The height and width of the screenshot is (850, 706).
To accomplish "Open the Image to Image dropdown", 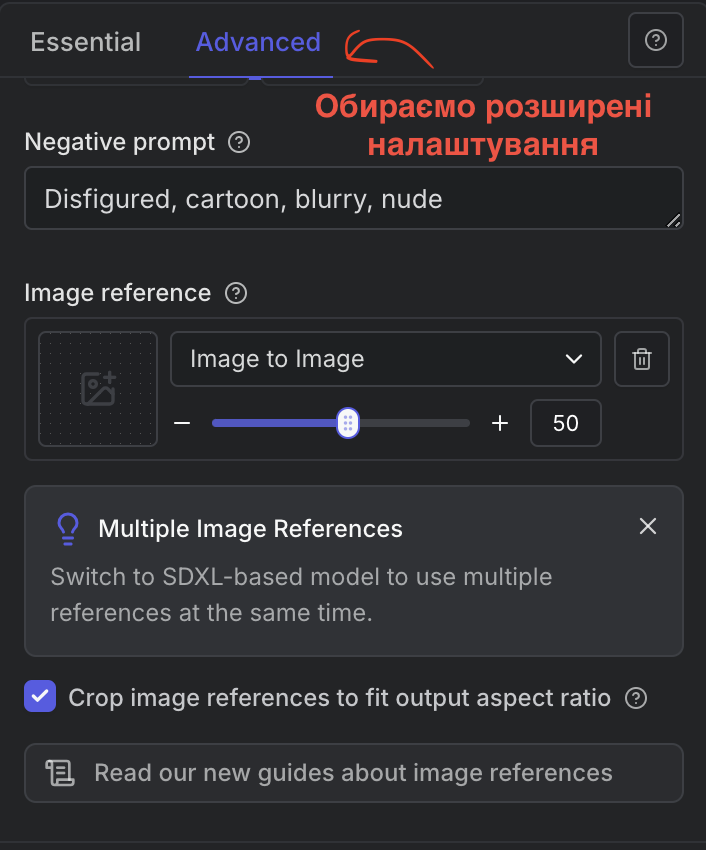I will (385, 359).
